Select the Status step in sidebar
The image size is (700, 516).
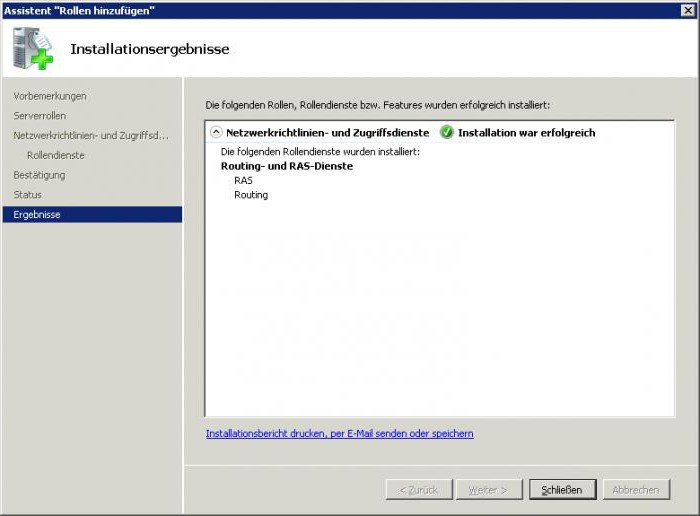(x=28, y=194)
